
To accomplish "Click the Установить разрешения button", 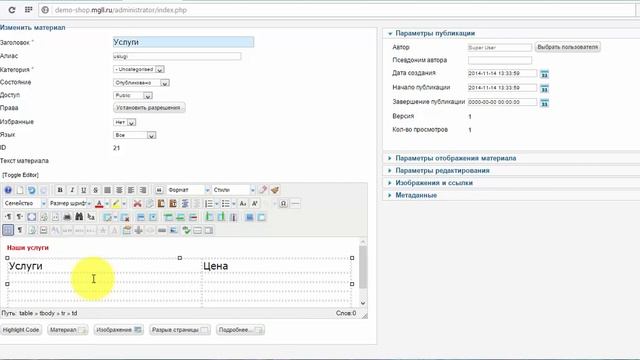I will pos(149,108).
